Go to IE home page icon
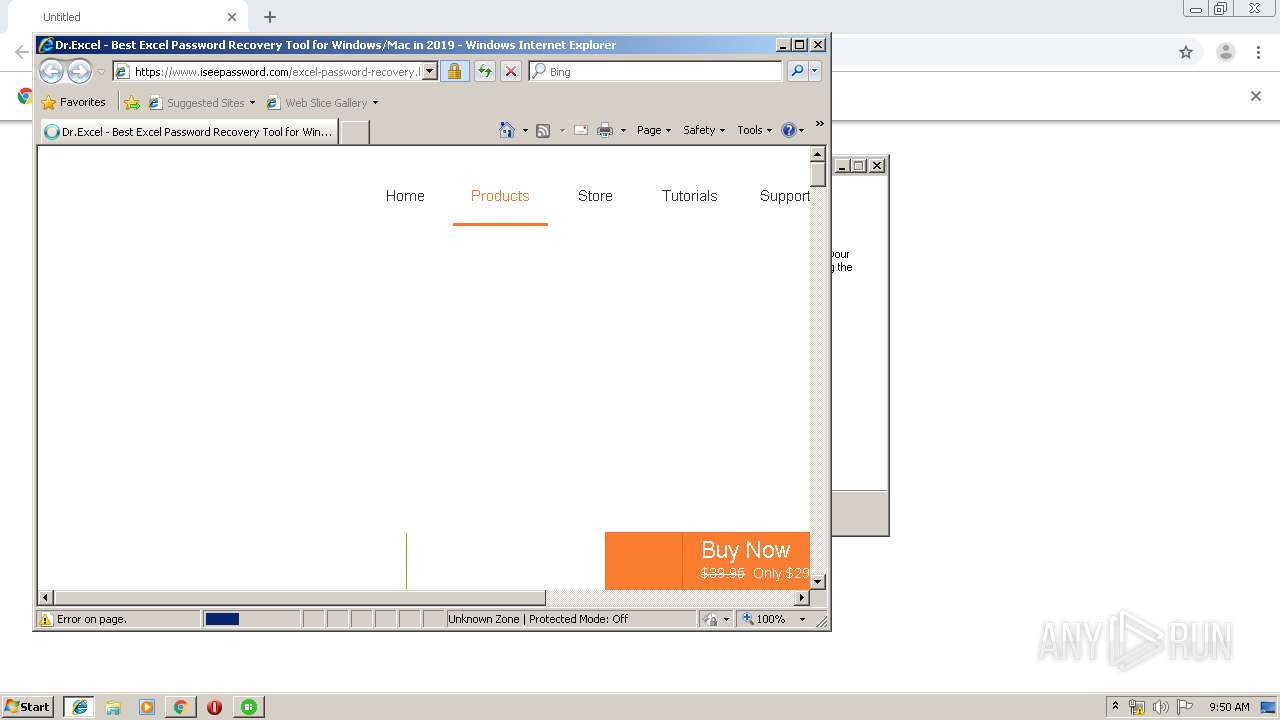Image resolution: width=1280 pixels, height=720 pixels. tap(506, 130)
